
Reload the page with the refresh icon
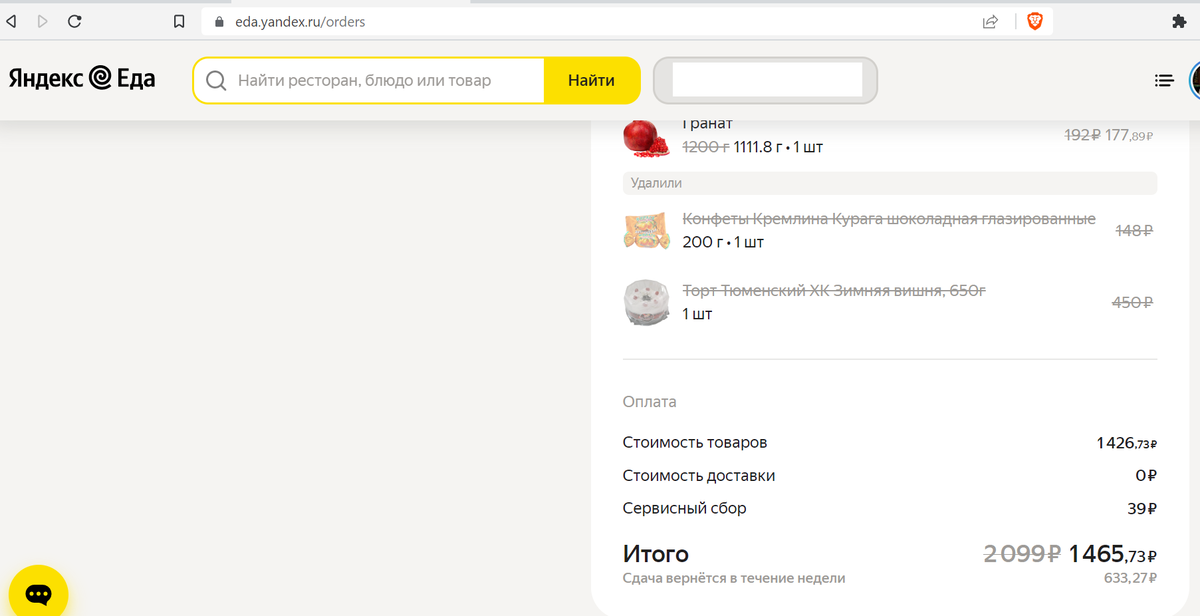pos(74,21)
